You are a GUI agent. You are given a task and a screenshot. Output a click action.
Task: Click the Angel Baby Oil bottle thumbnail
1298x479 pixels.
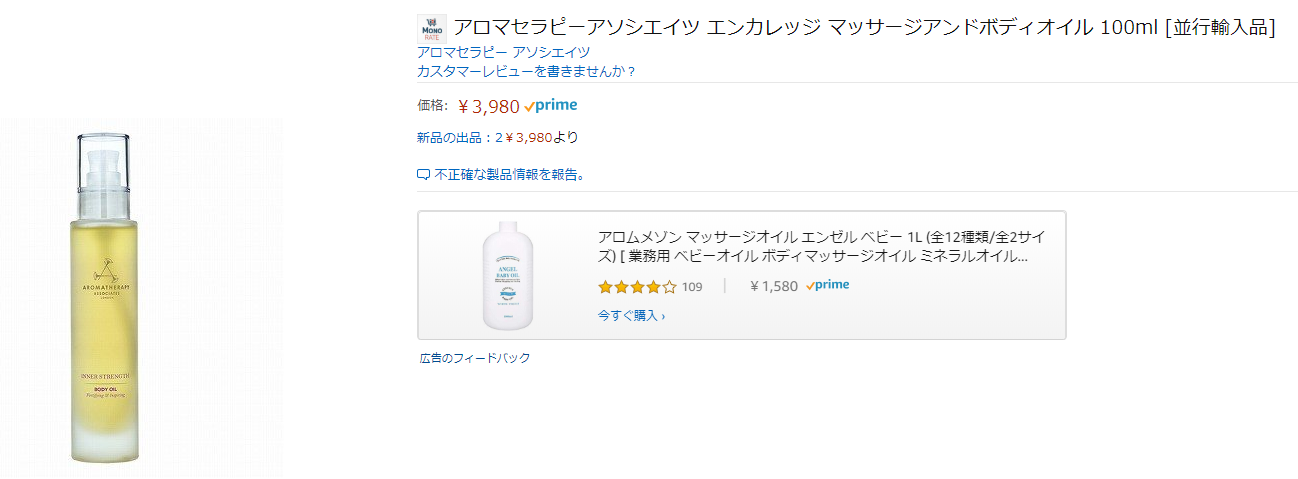(508, 276)
